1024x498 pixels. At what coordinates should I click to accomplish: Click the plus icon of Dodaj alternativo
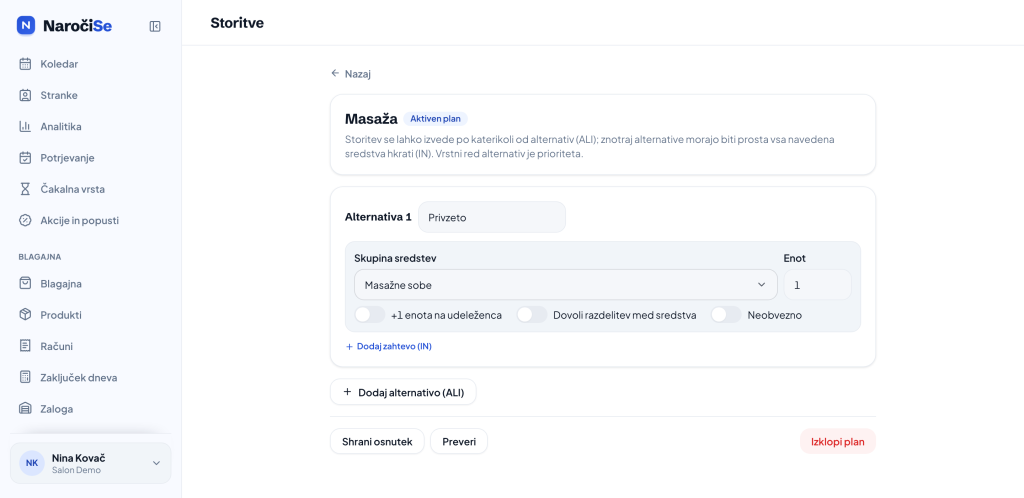(x=347, y=392)
